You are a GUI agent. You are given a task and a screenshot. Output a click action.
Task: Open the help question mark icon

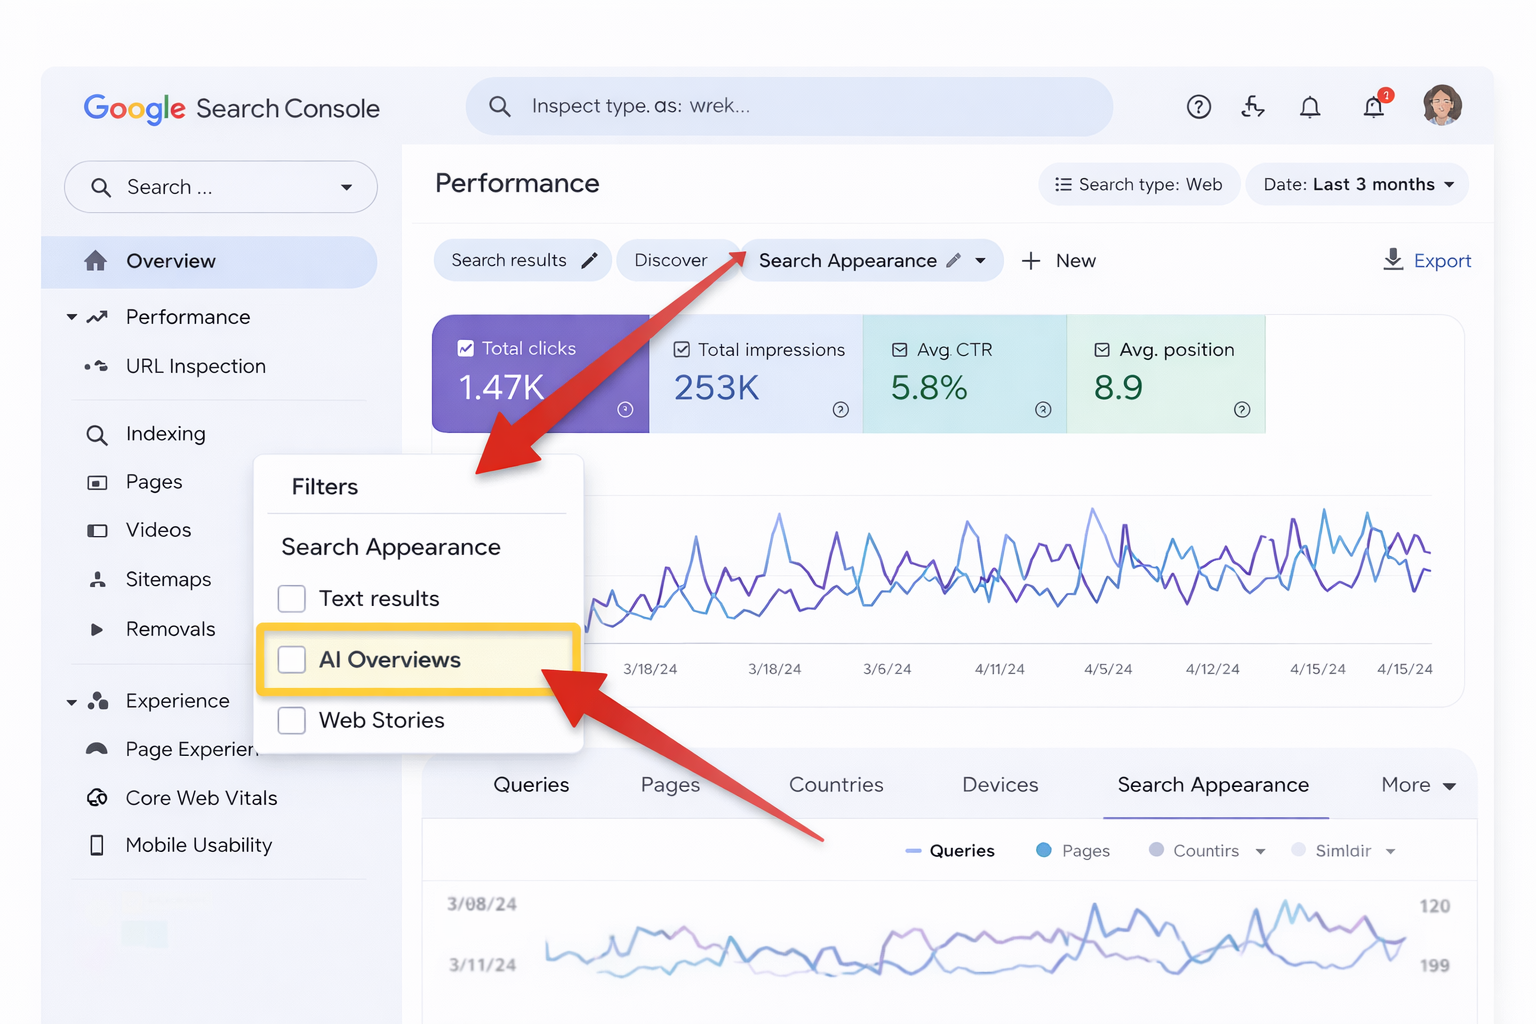pos(1198,107)
